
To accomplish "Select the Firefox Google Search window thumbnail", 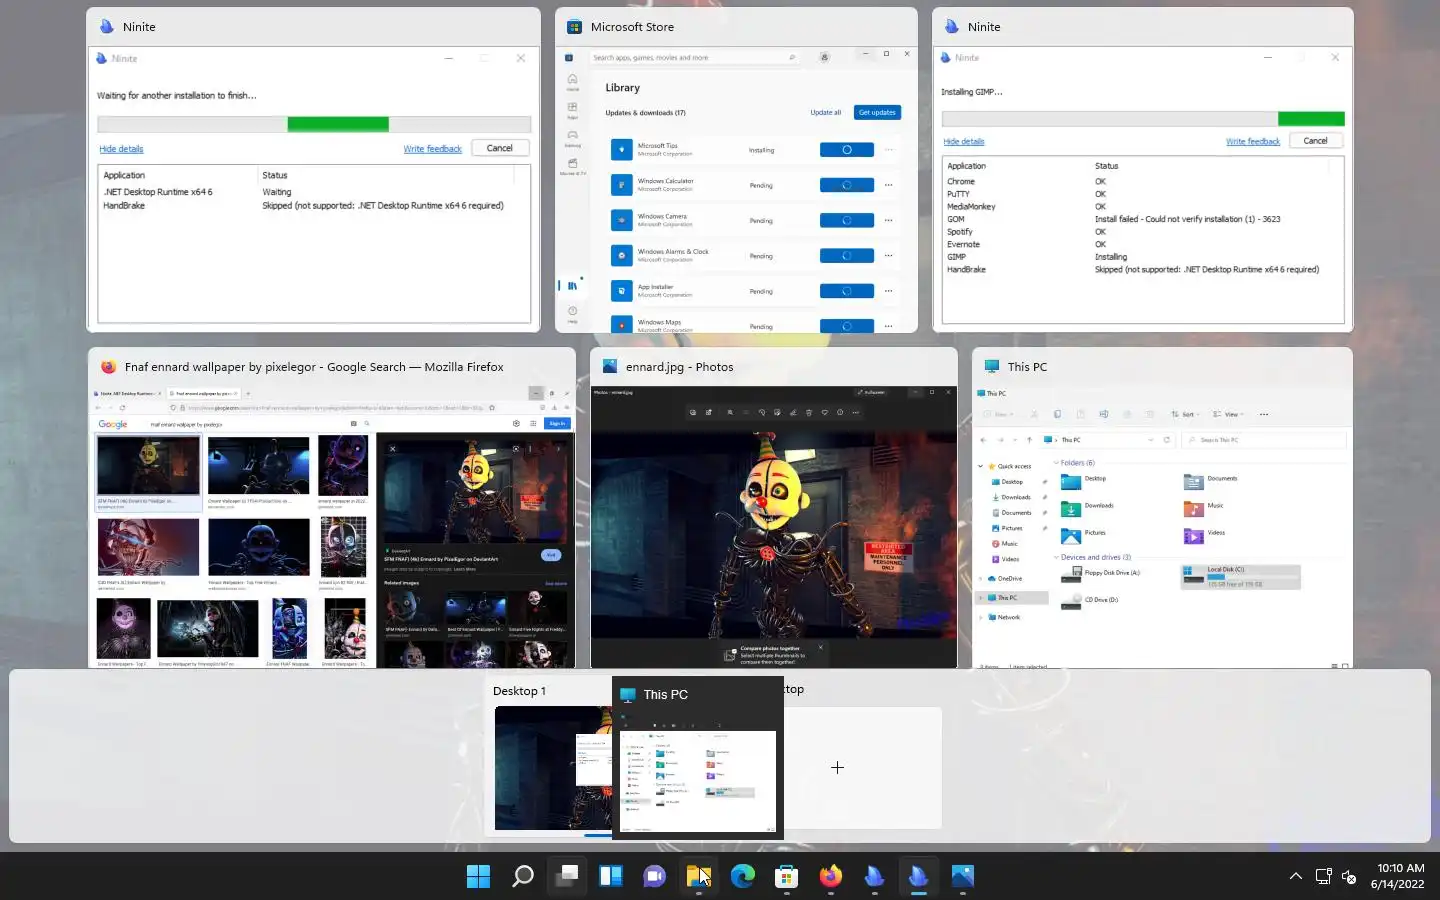I will click(331, 508).
